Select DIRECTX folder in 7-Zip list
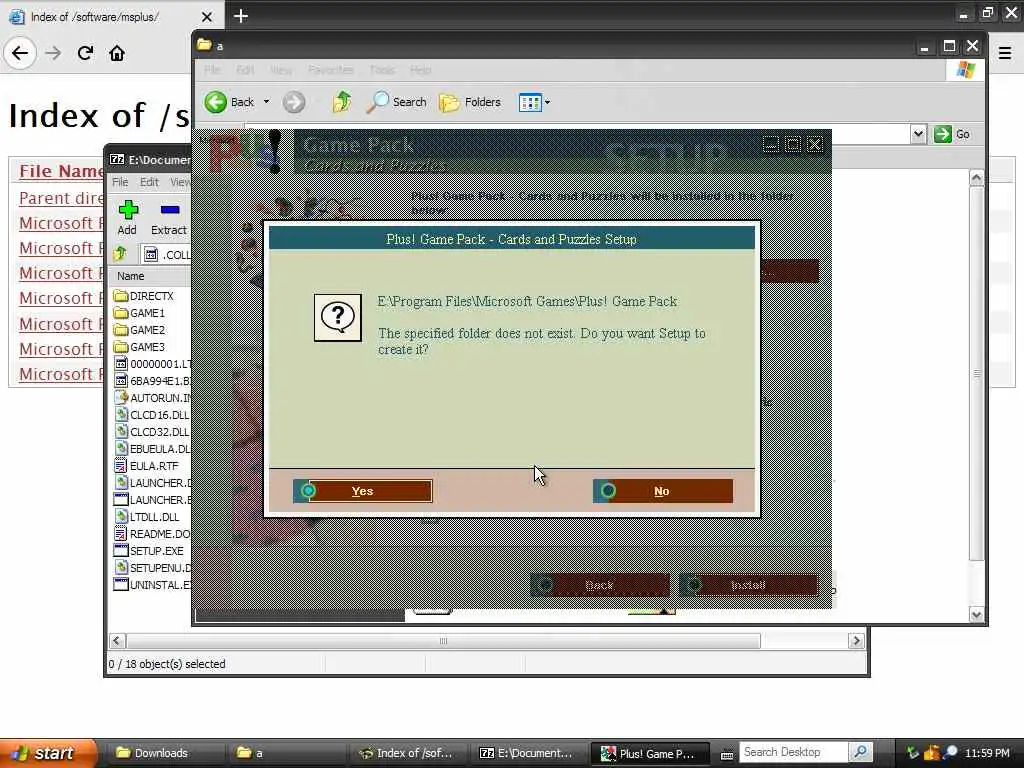Image resolution: width=1024 pixels, height=768 pixels. [x=144, y=296]
